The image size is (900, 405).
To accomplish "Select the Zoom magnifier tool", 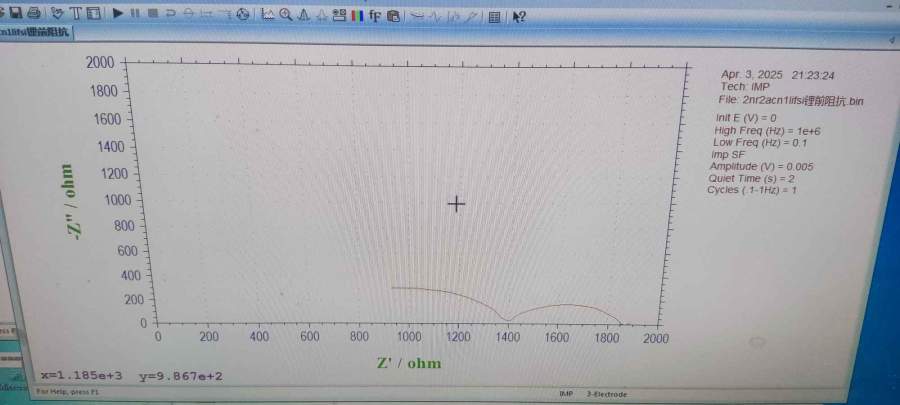I will tap(286, 14).
